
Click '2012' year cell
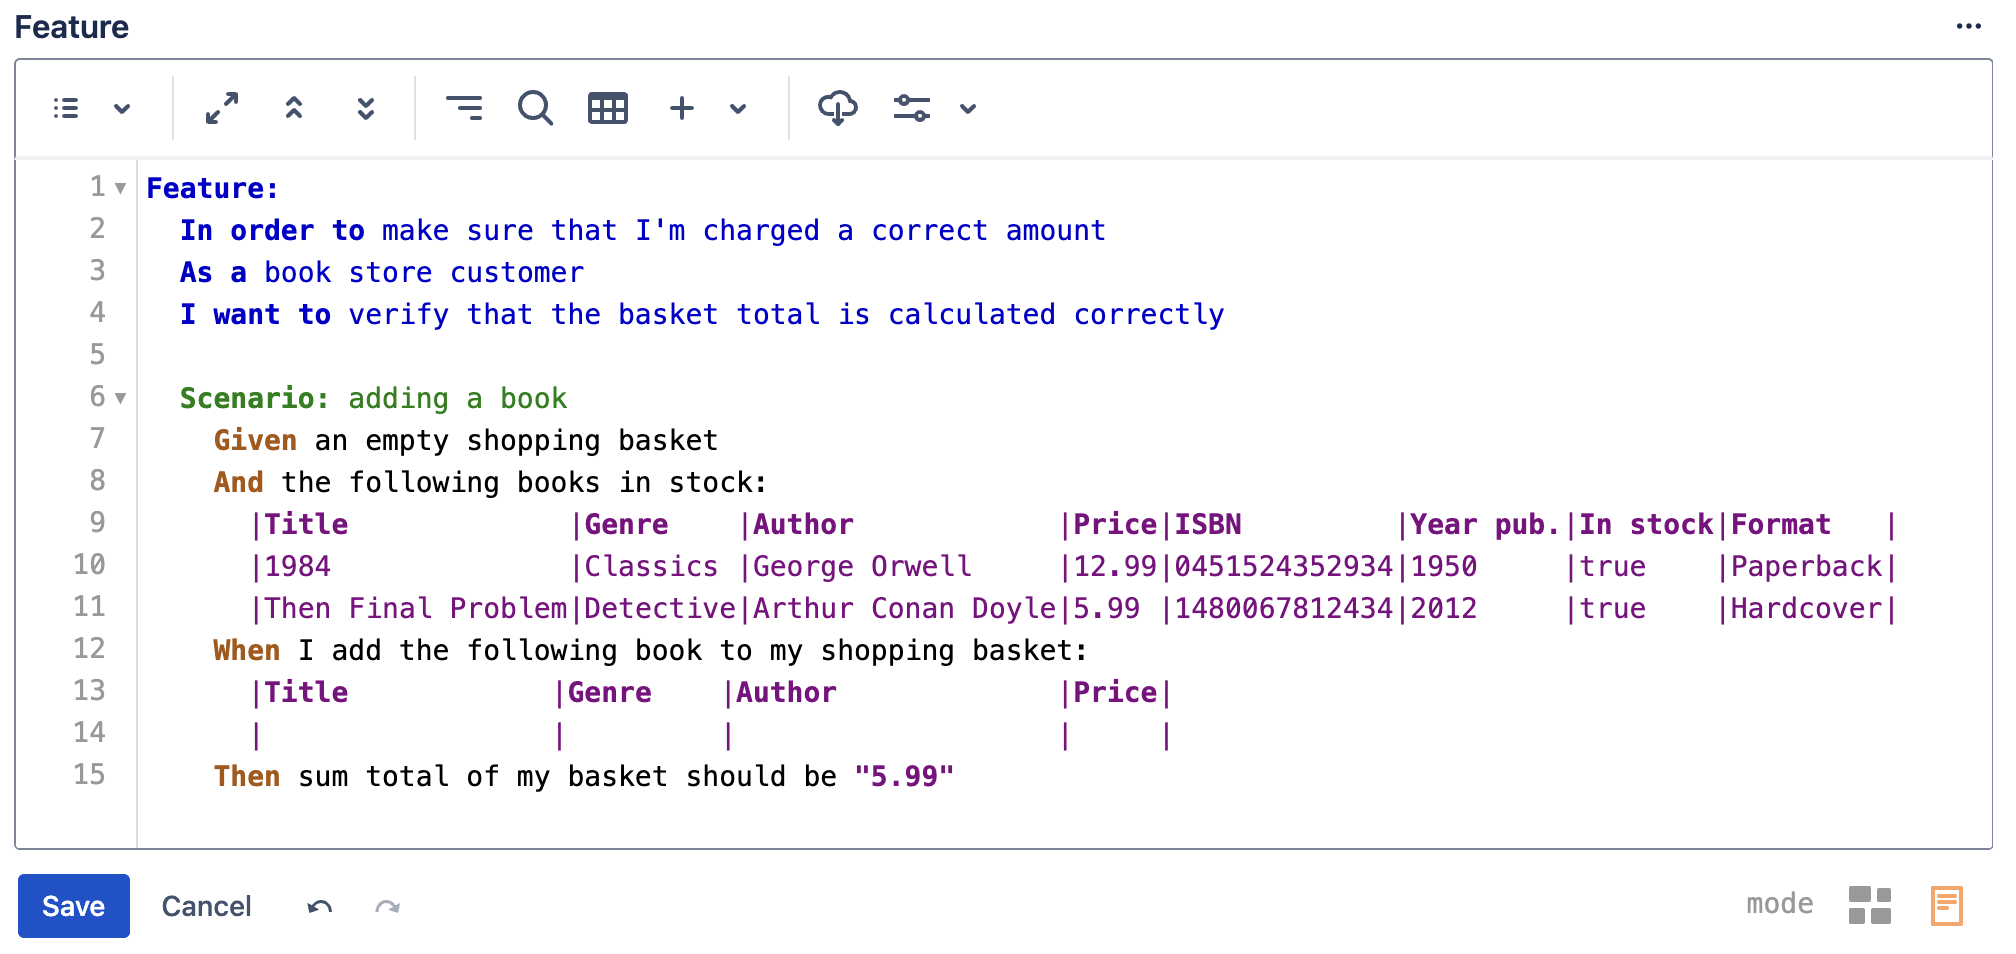pos(1443,608)
